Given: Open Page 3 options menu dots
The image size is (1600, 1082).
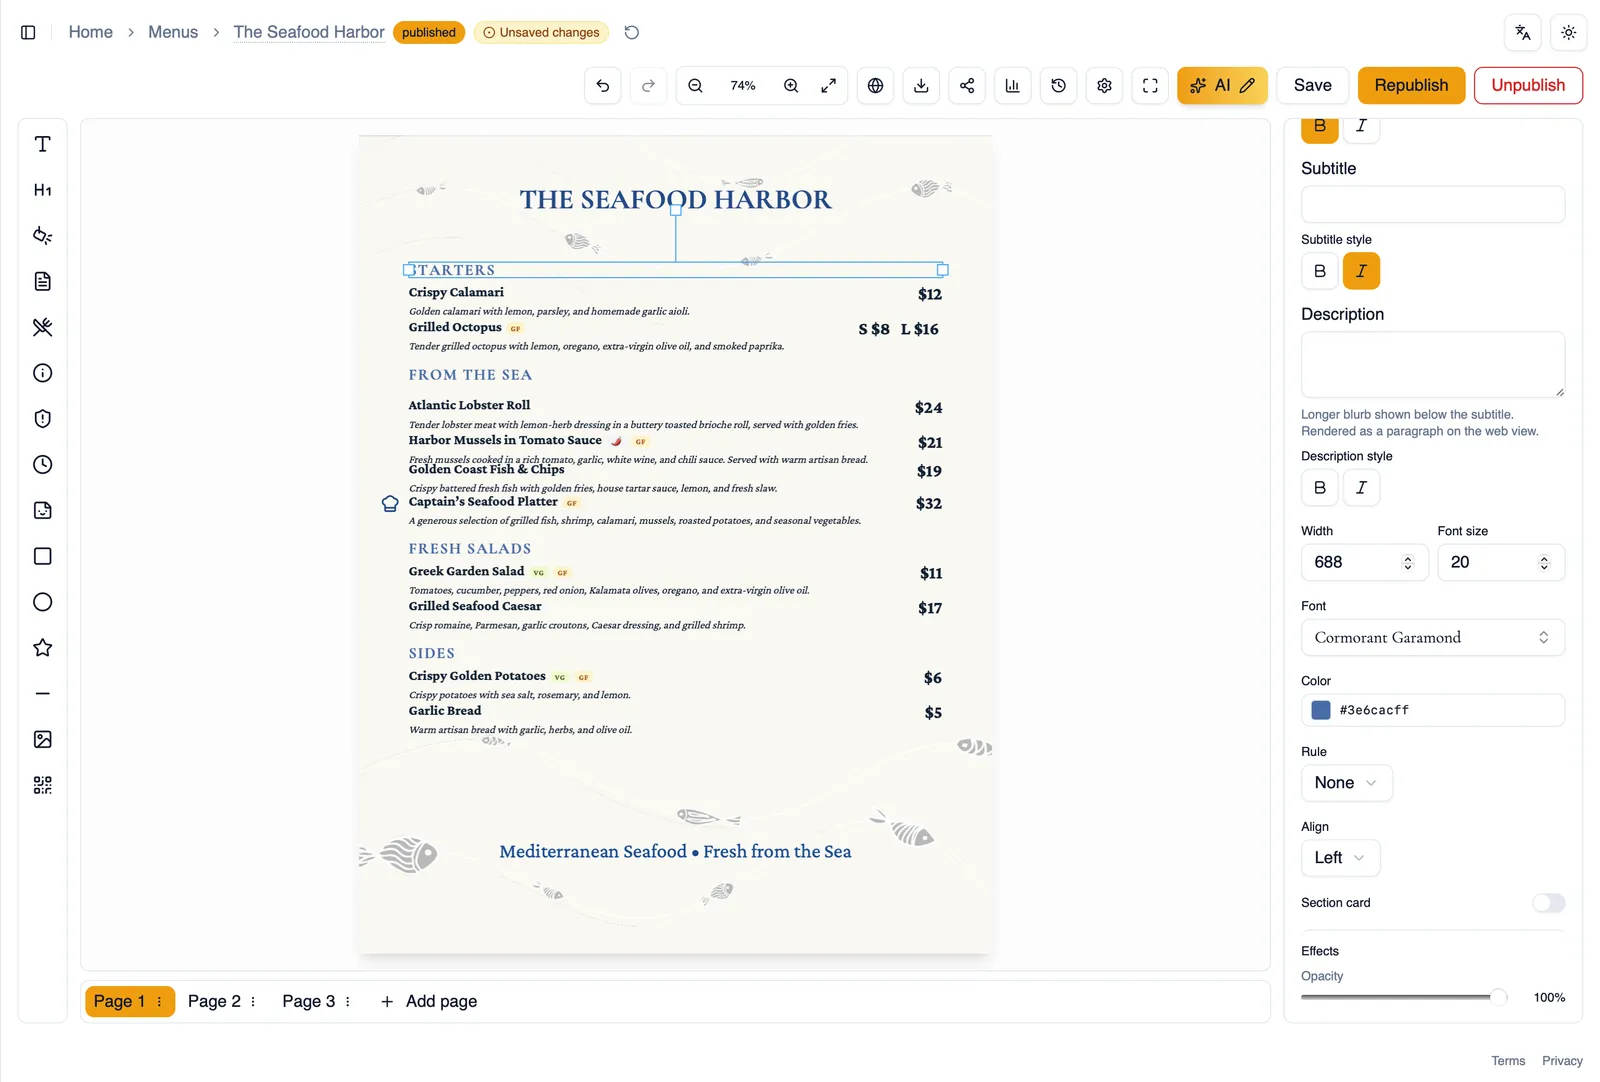Looking at the screenshot, I should click(348, 1002).
